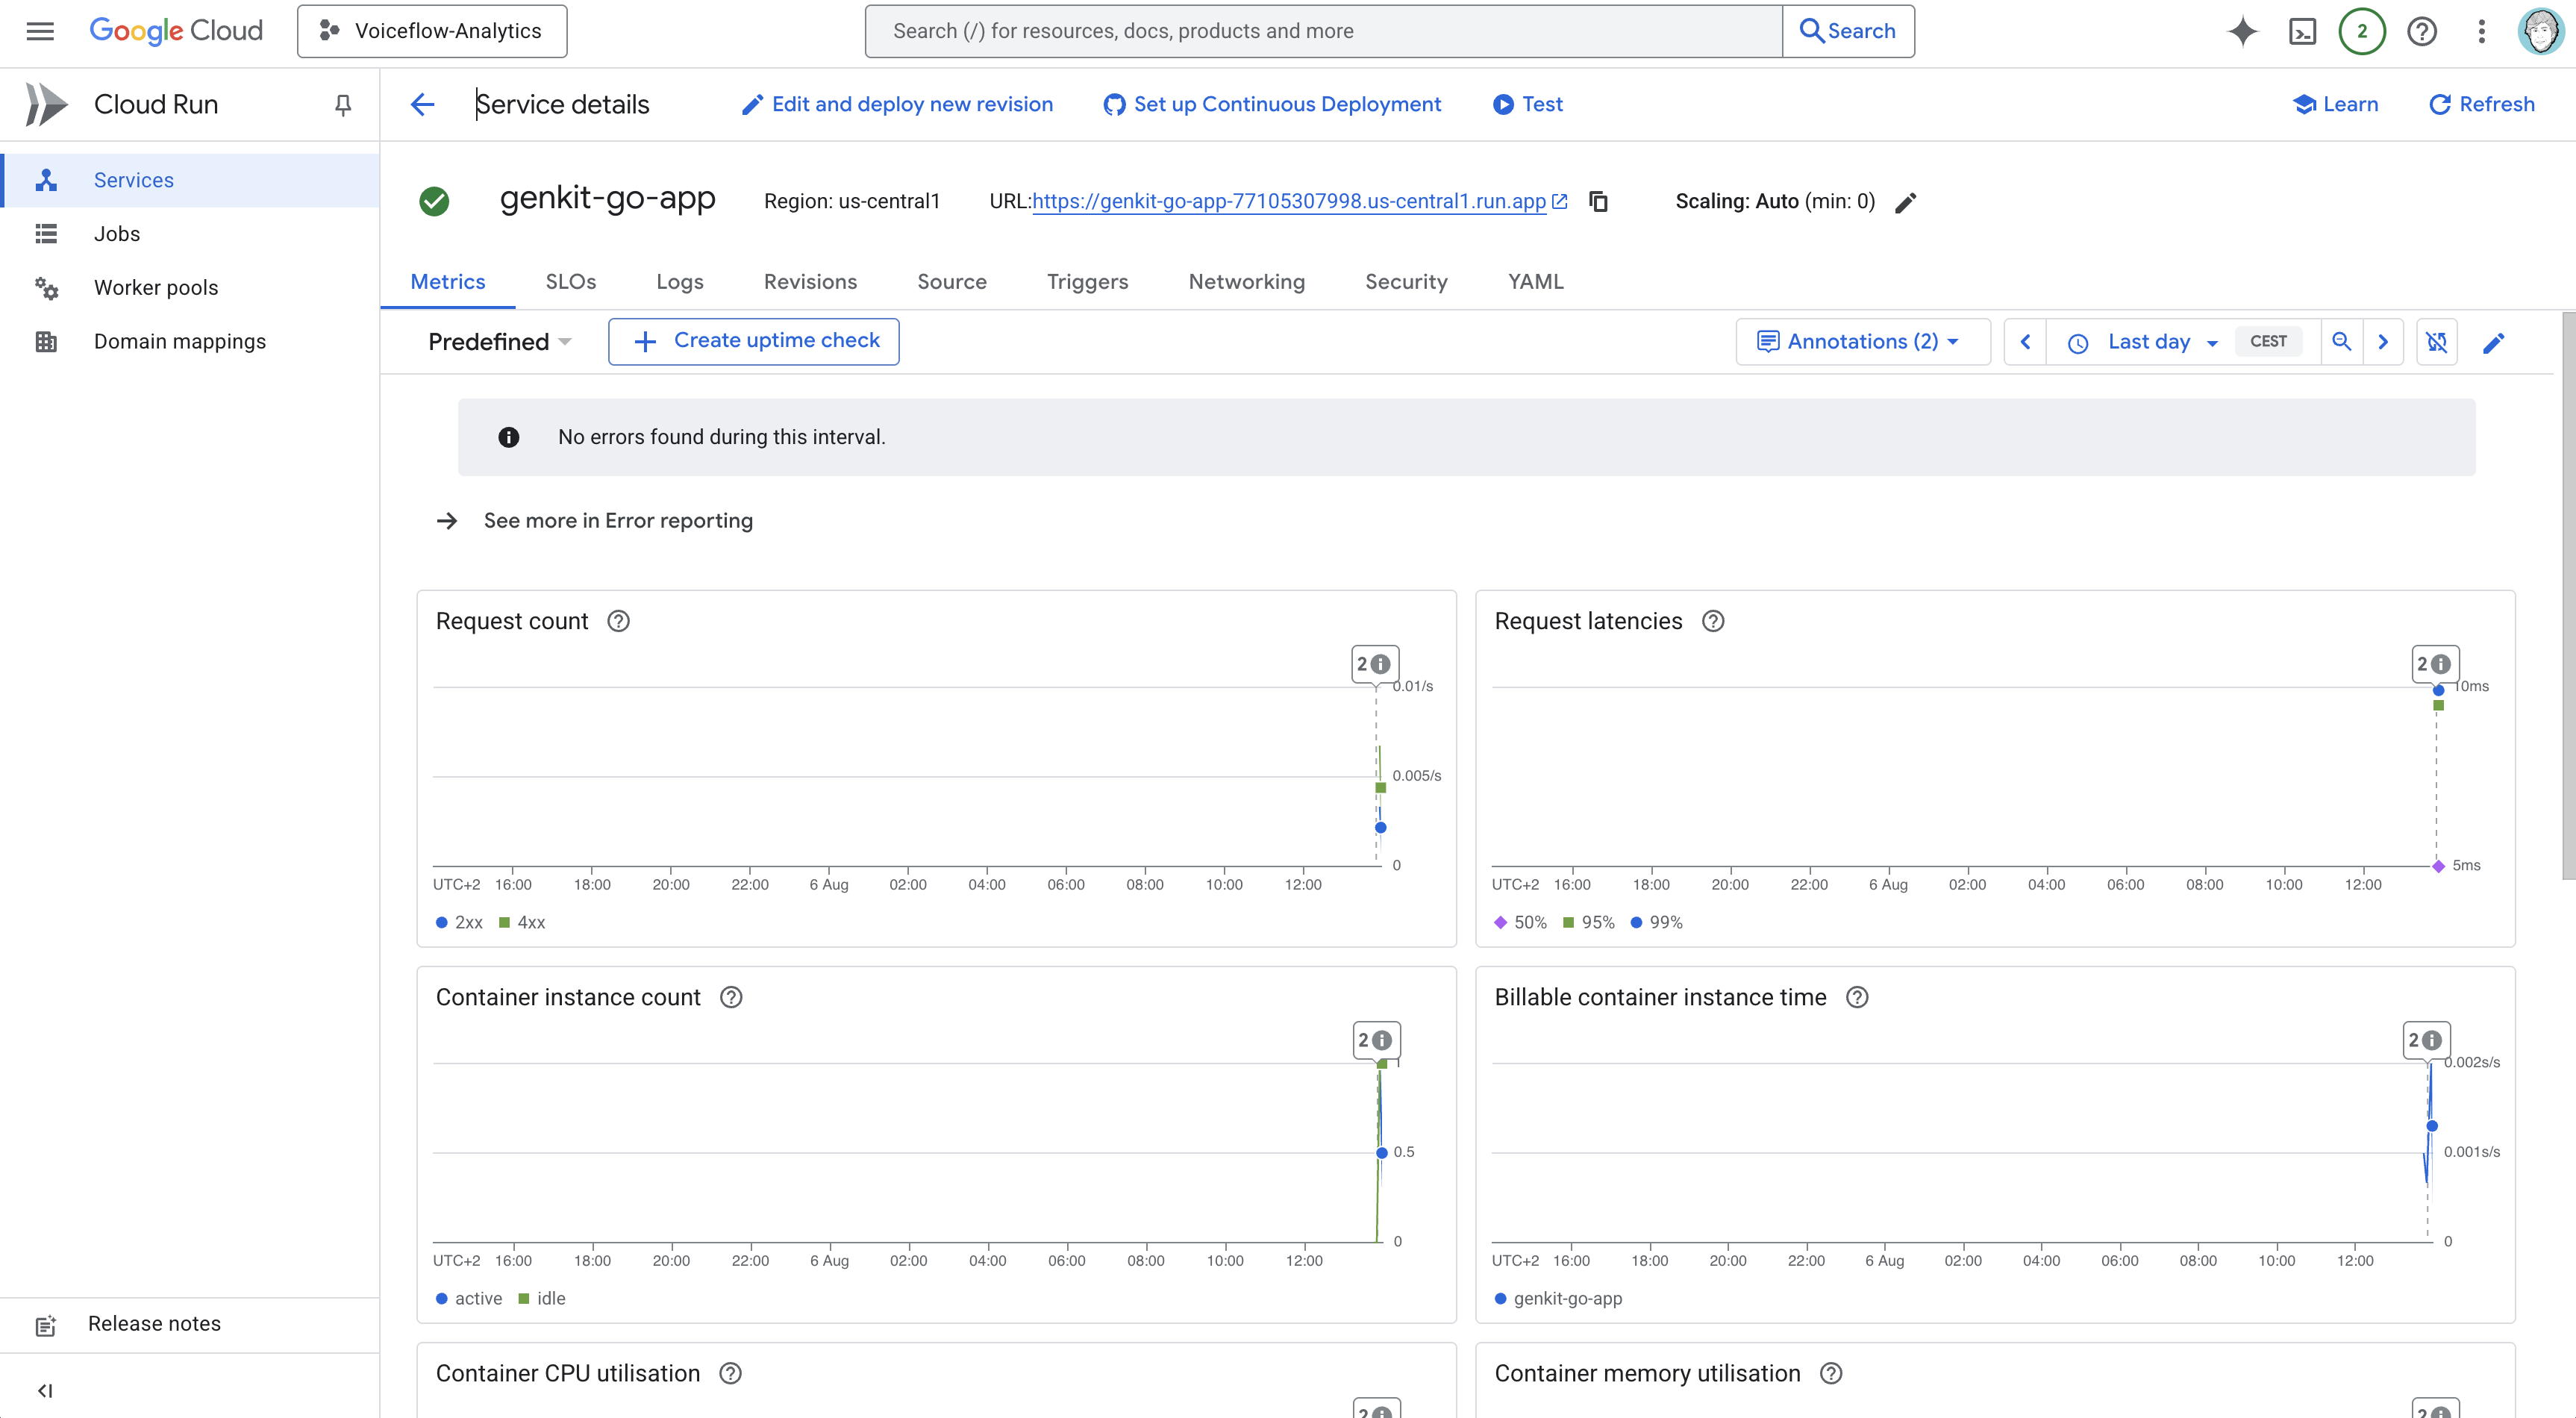Open the three-dot settings and utilities menu

click(x=2481, y=31)
